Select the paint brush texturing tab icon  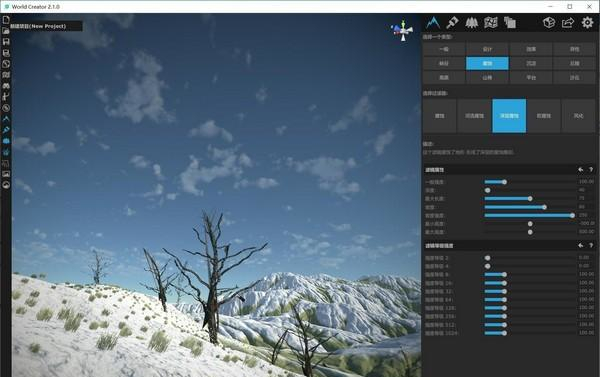coord(452,23)
